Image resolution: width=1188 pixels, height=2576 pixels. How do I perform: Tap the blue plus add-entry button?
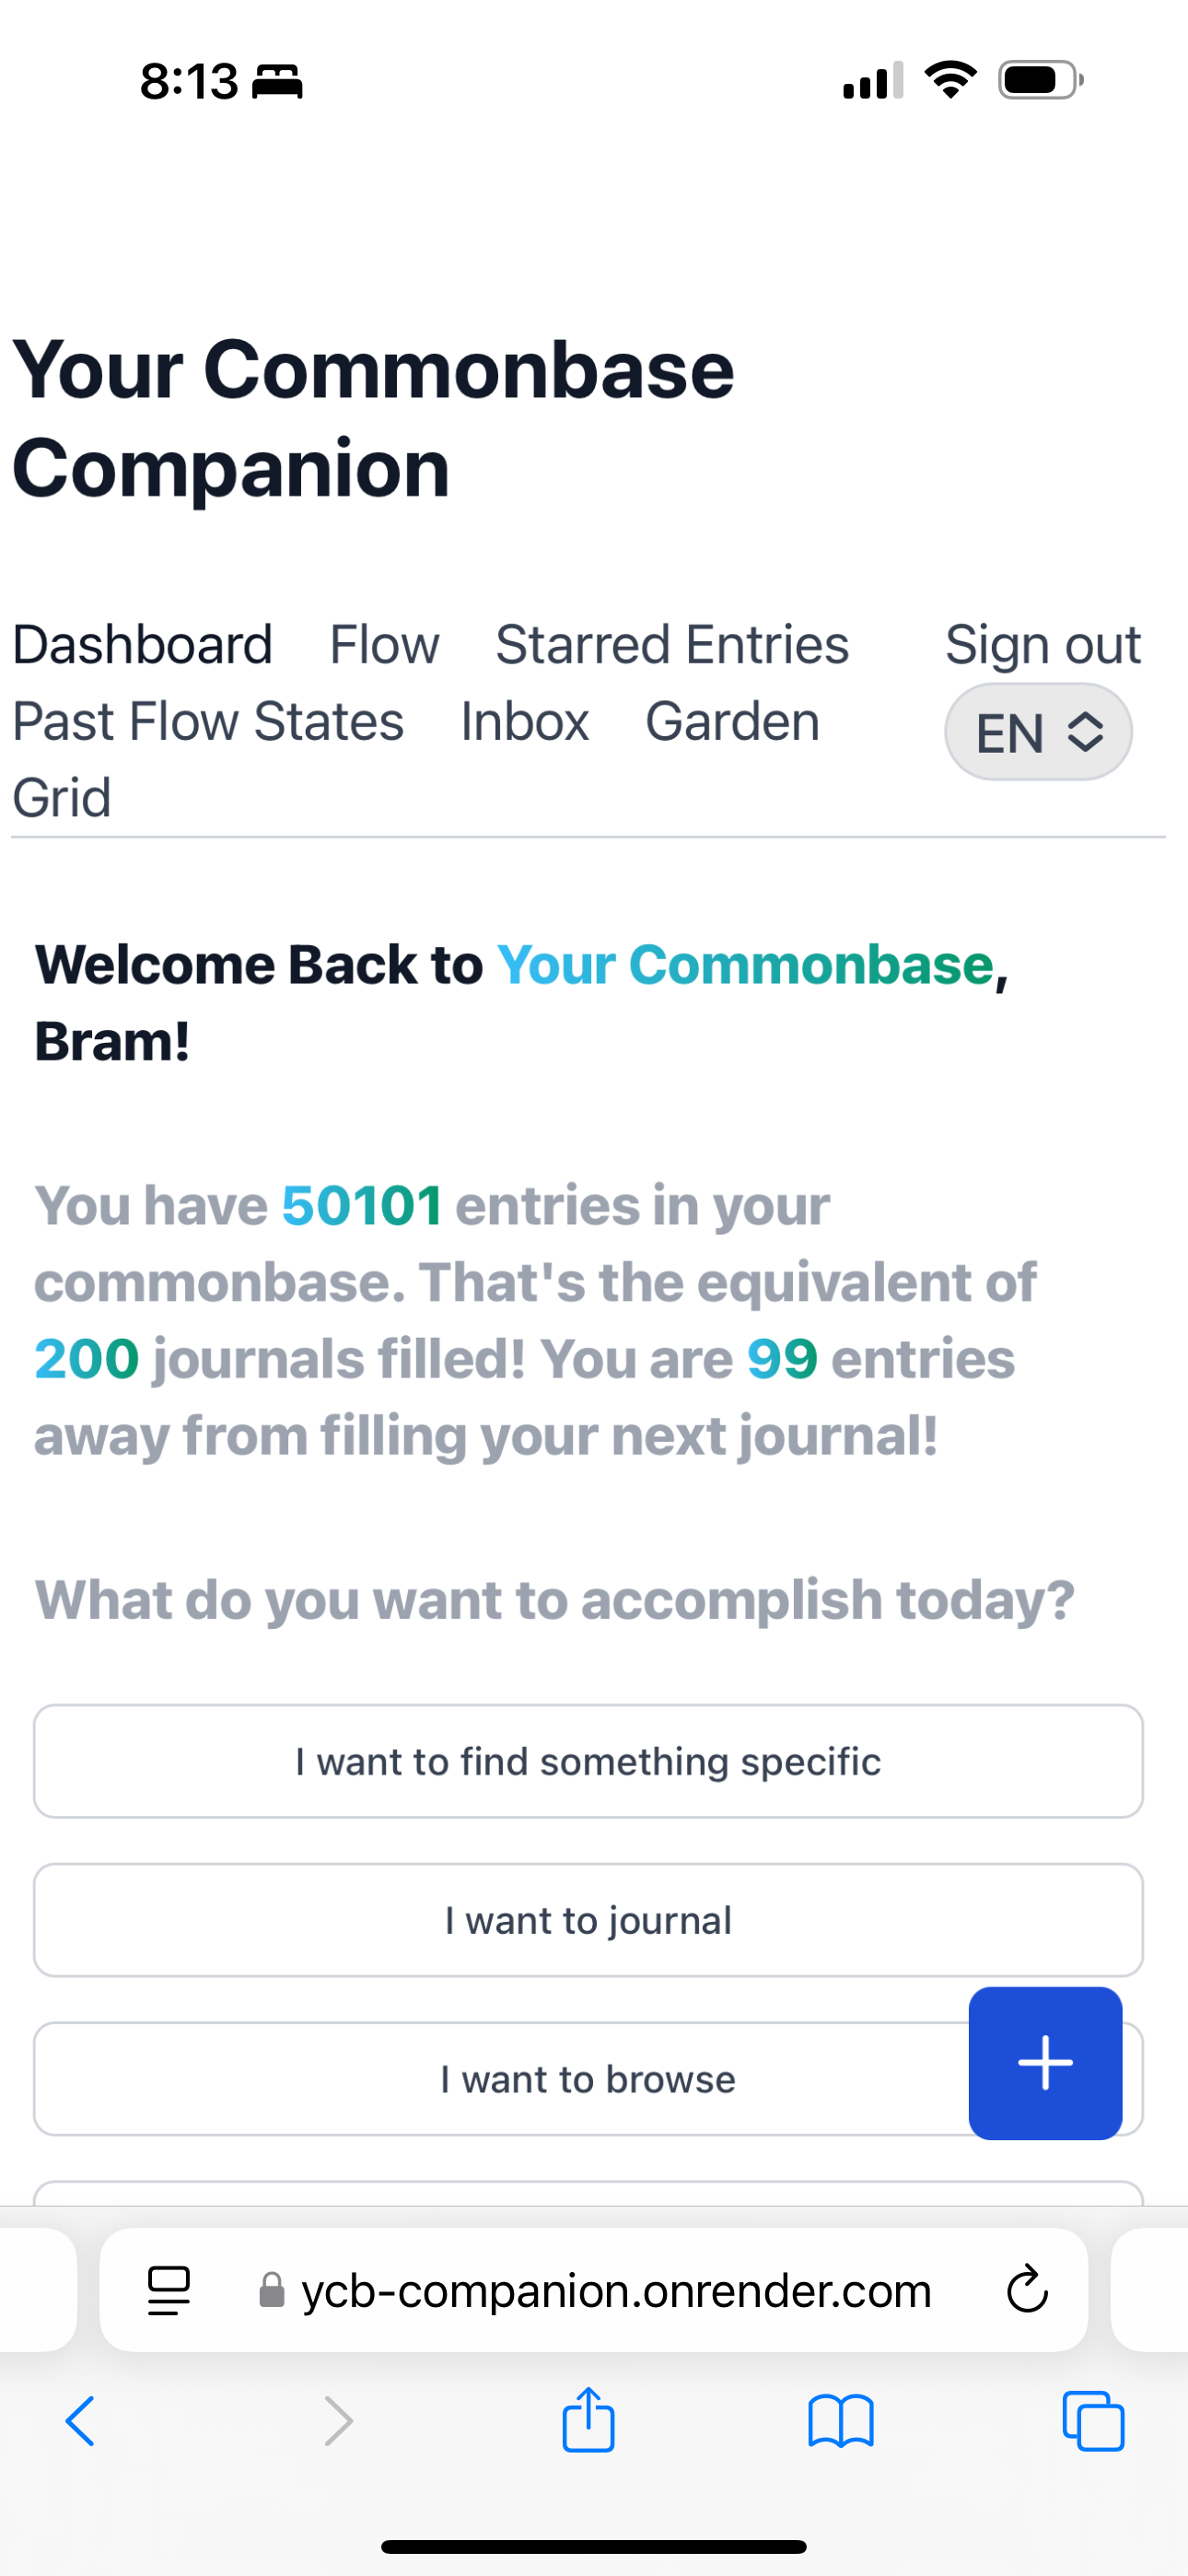[x=1045, y=2062]
